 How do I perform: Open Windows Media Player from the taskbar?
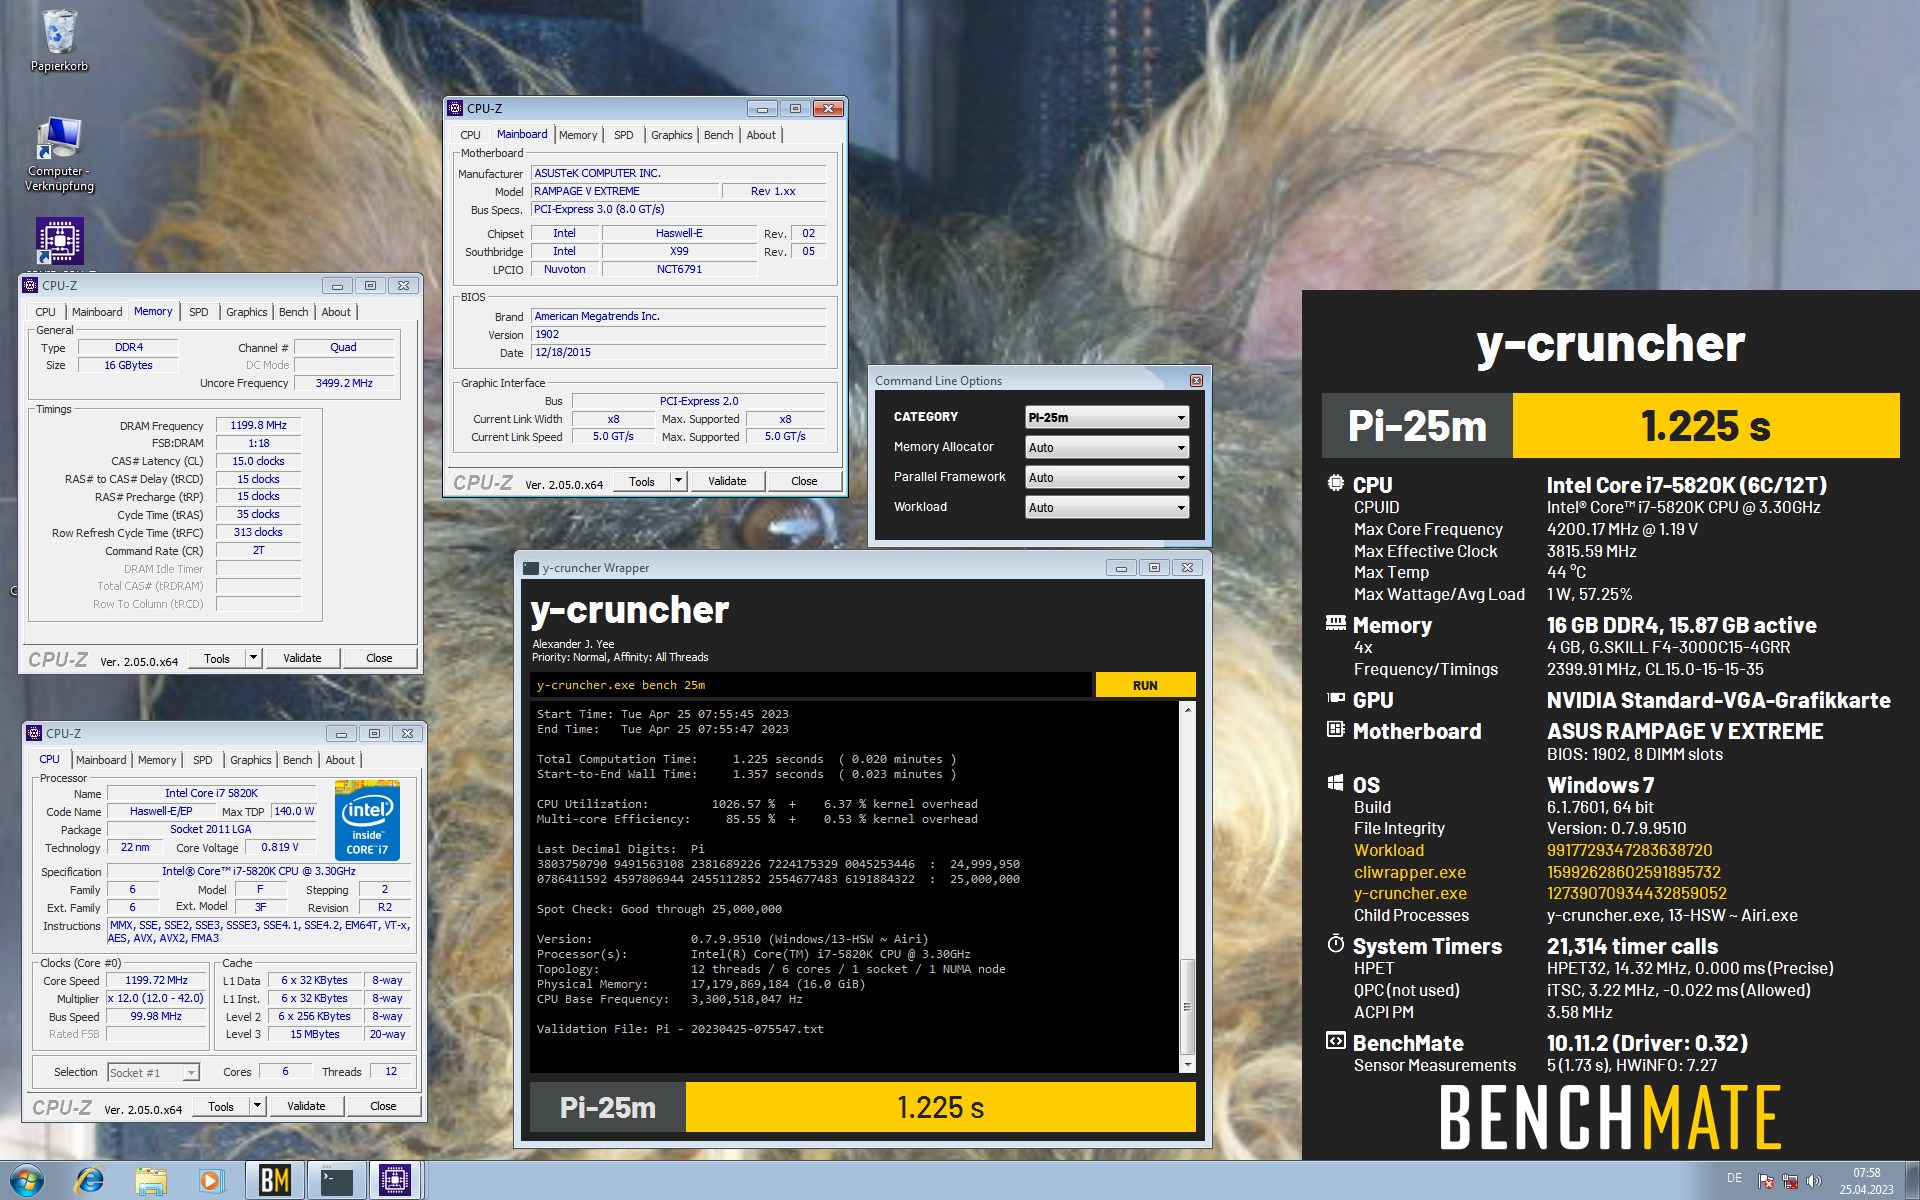pos(210,1181)
